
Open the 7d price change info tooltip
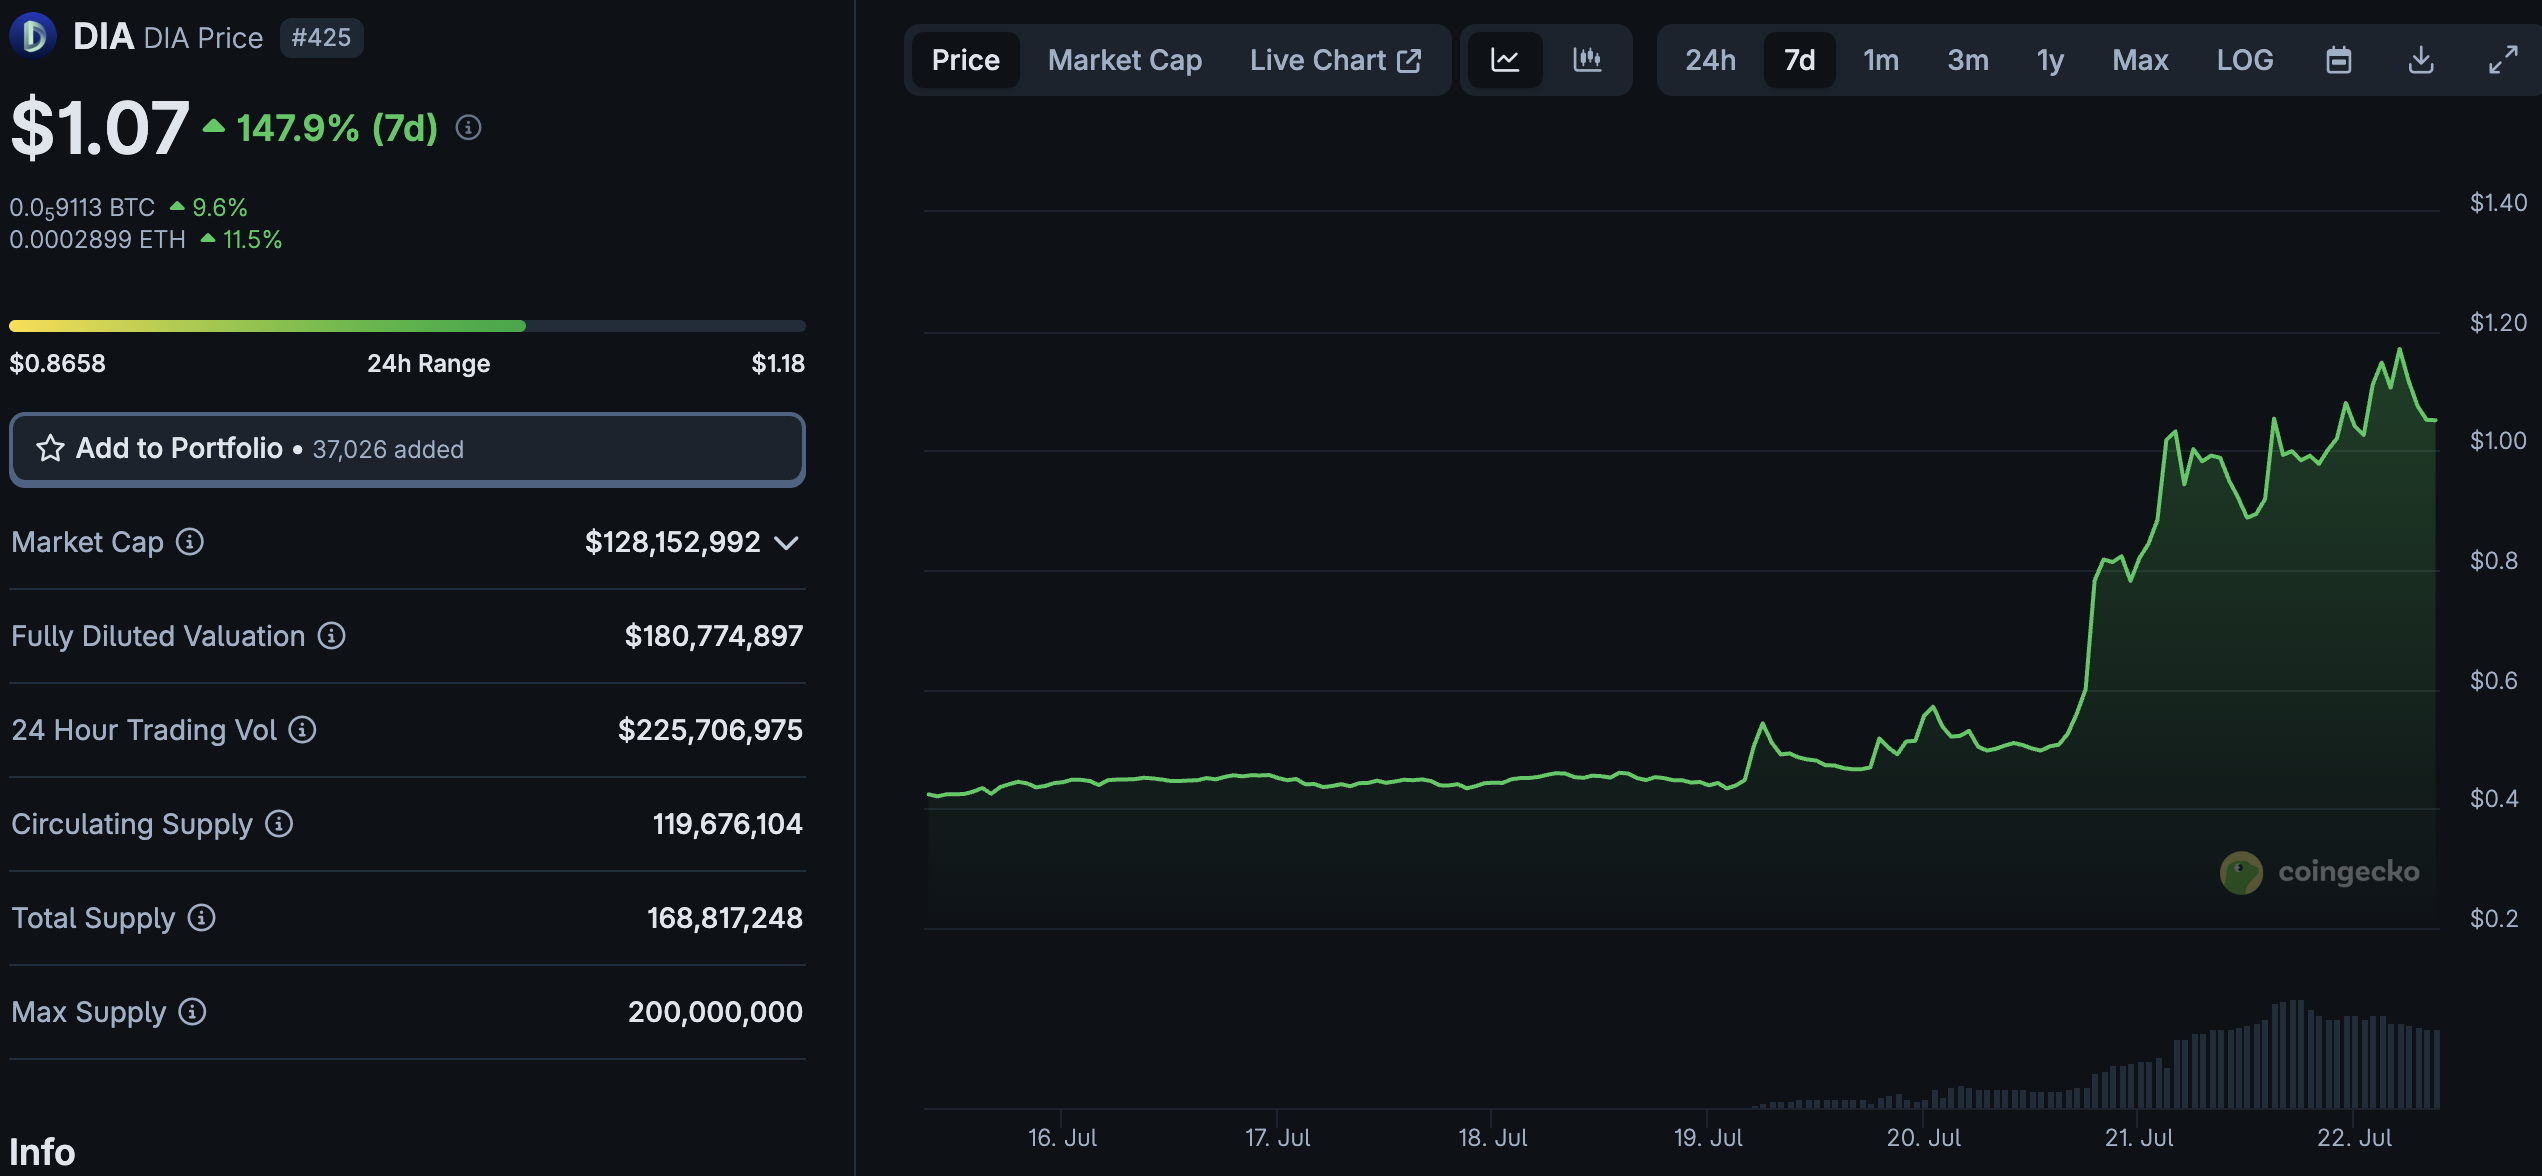coord(468,128)
